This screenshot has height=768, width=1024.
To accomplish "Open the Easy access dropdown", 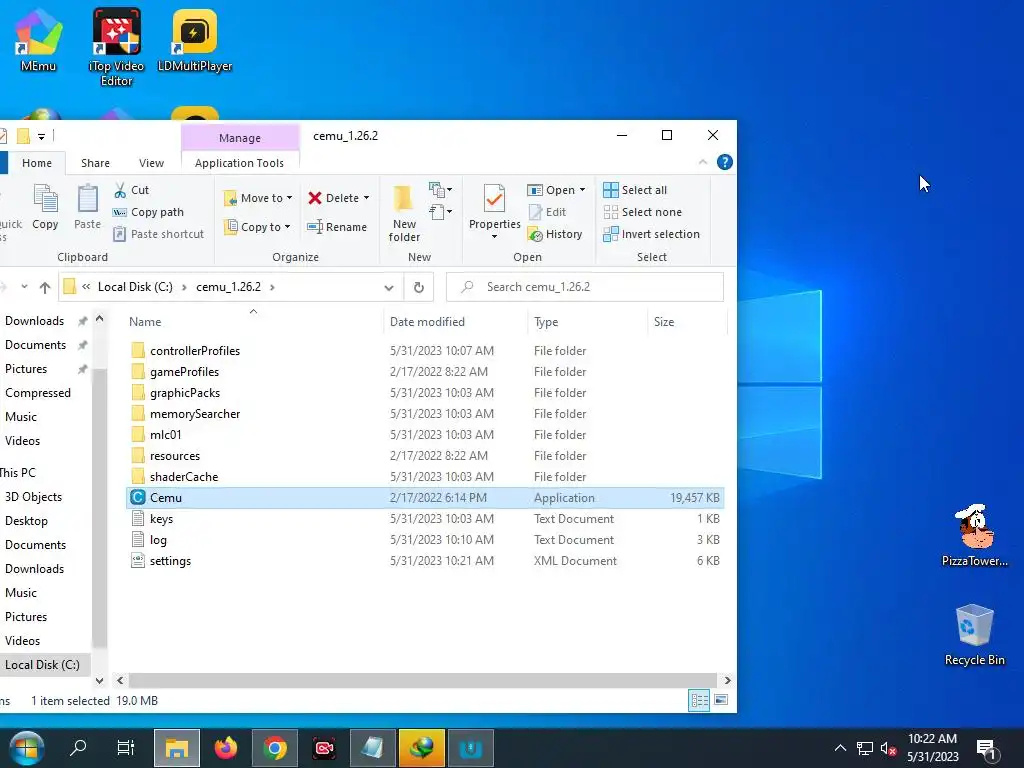I will tap(441, 212).
